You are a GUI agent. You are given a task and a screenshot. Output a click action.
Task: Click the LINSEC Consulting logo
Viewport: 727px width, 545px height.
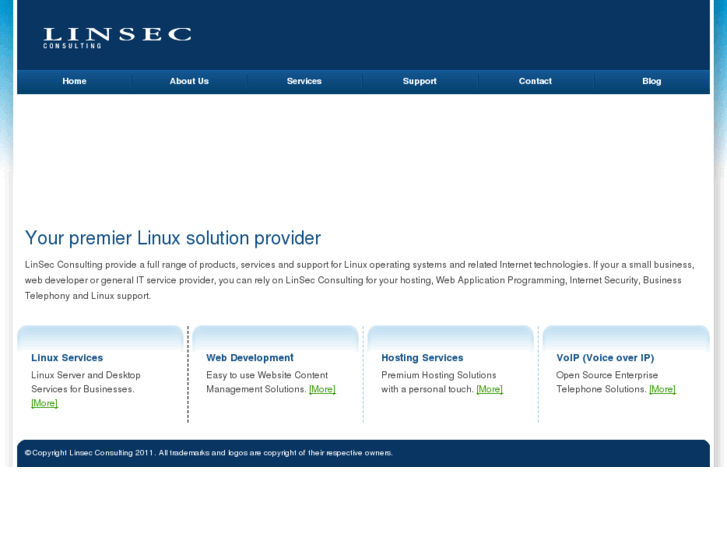coord(117,38)
